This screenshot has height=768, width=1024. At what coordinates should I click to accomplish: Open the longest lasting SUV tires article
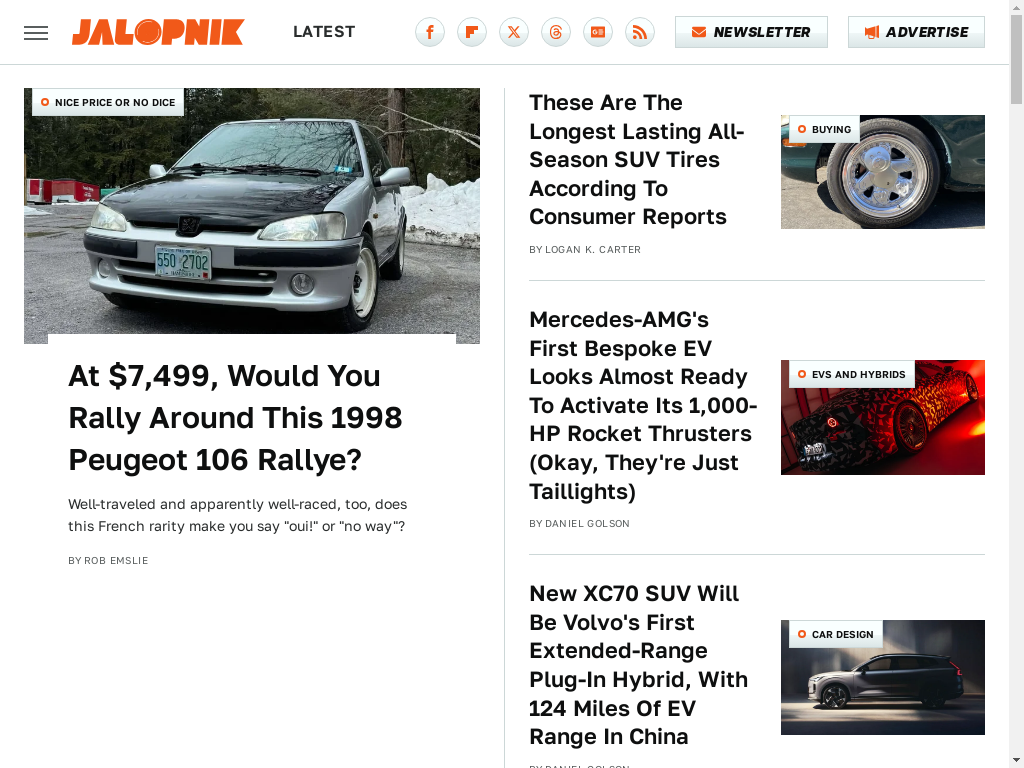637,159
